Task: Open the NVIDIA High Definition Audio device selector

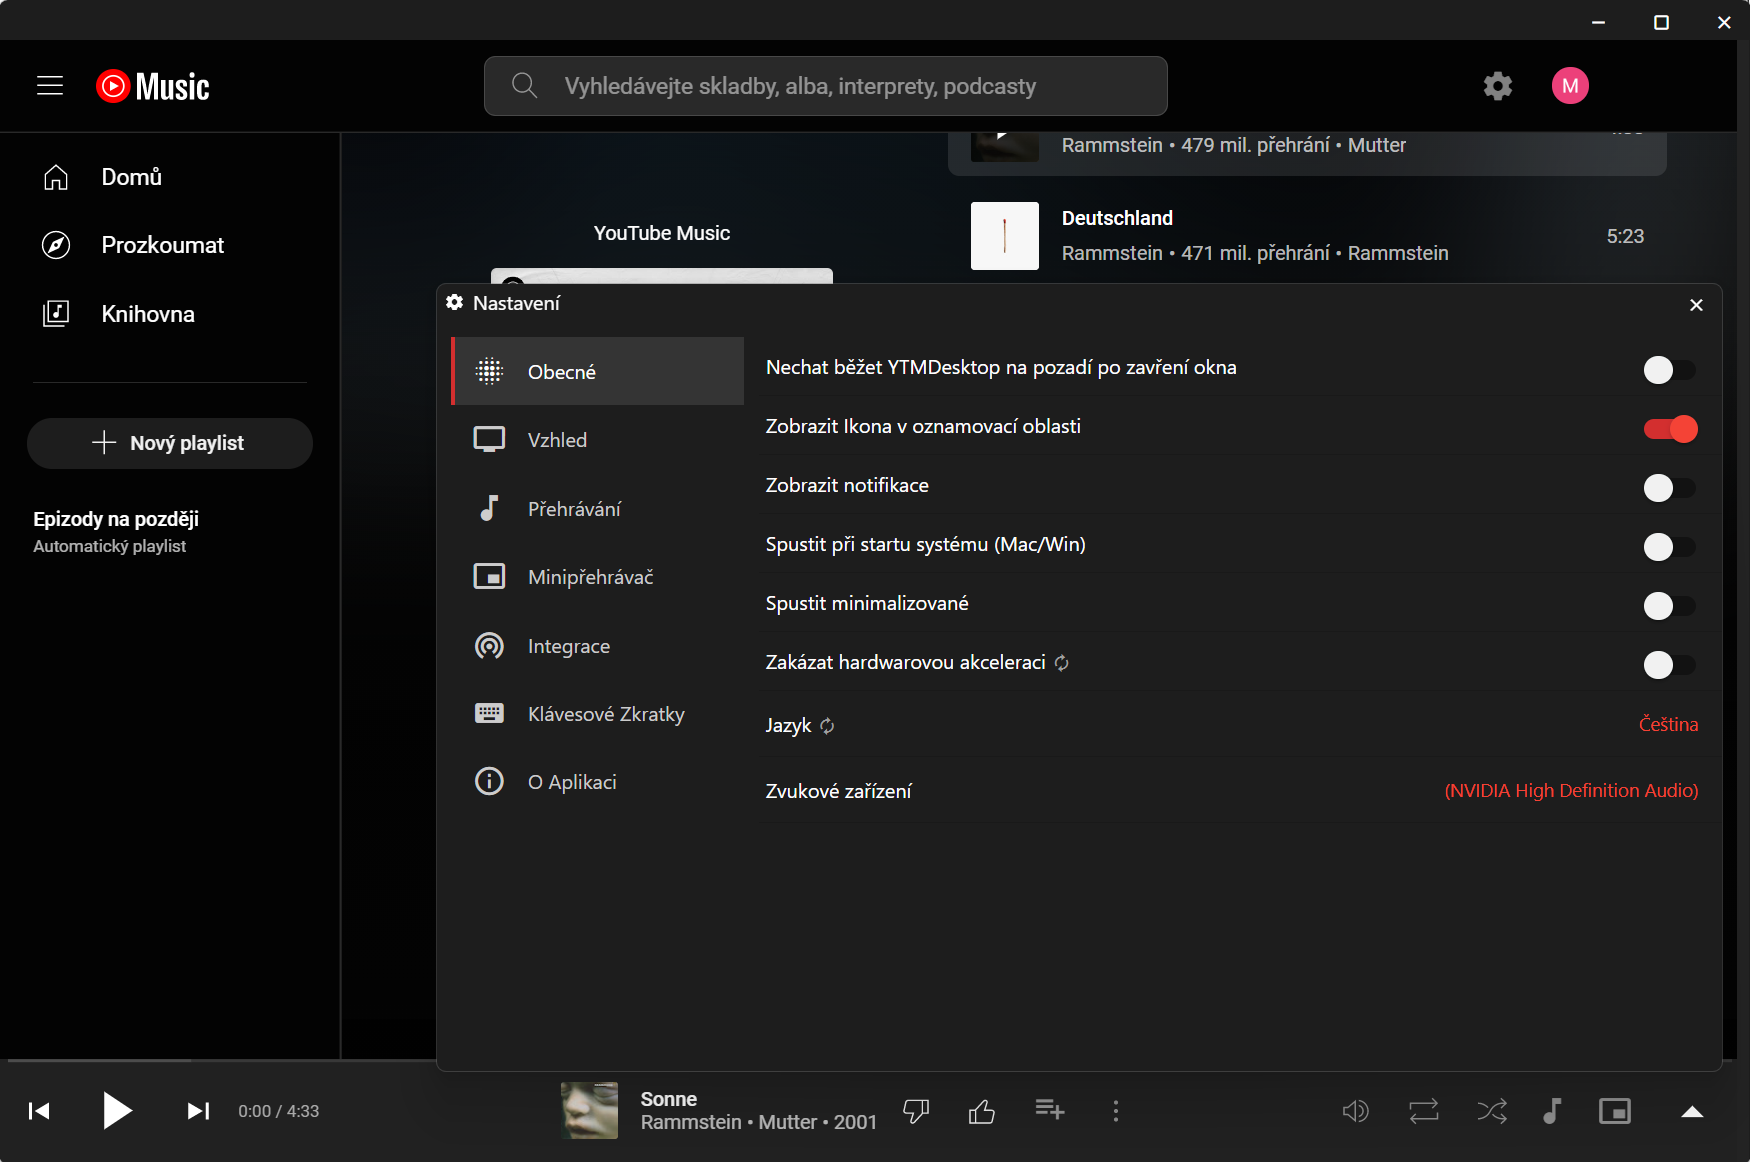Action: tap(1570, 791)
